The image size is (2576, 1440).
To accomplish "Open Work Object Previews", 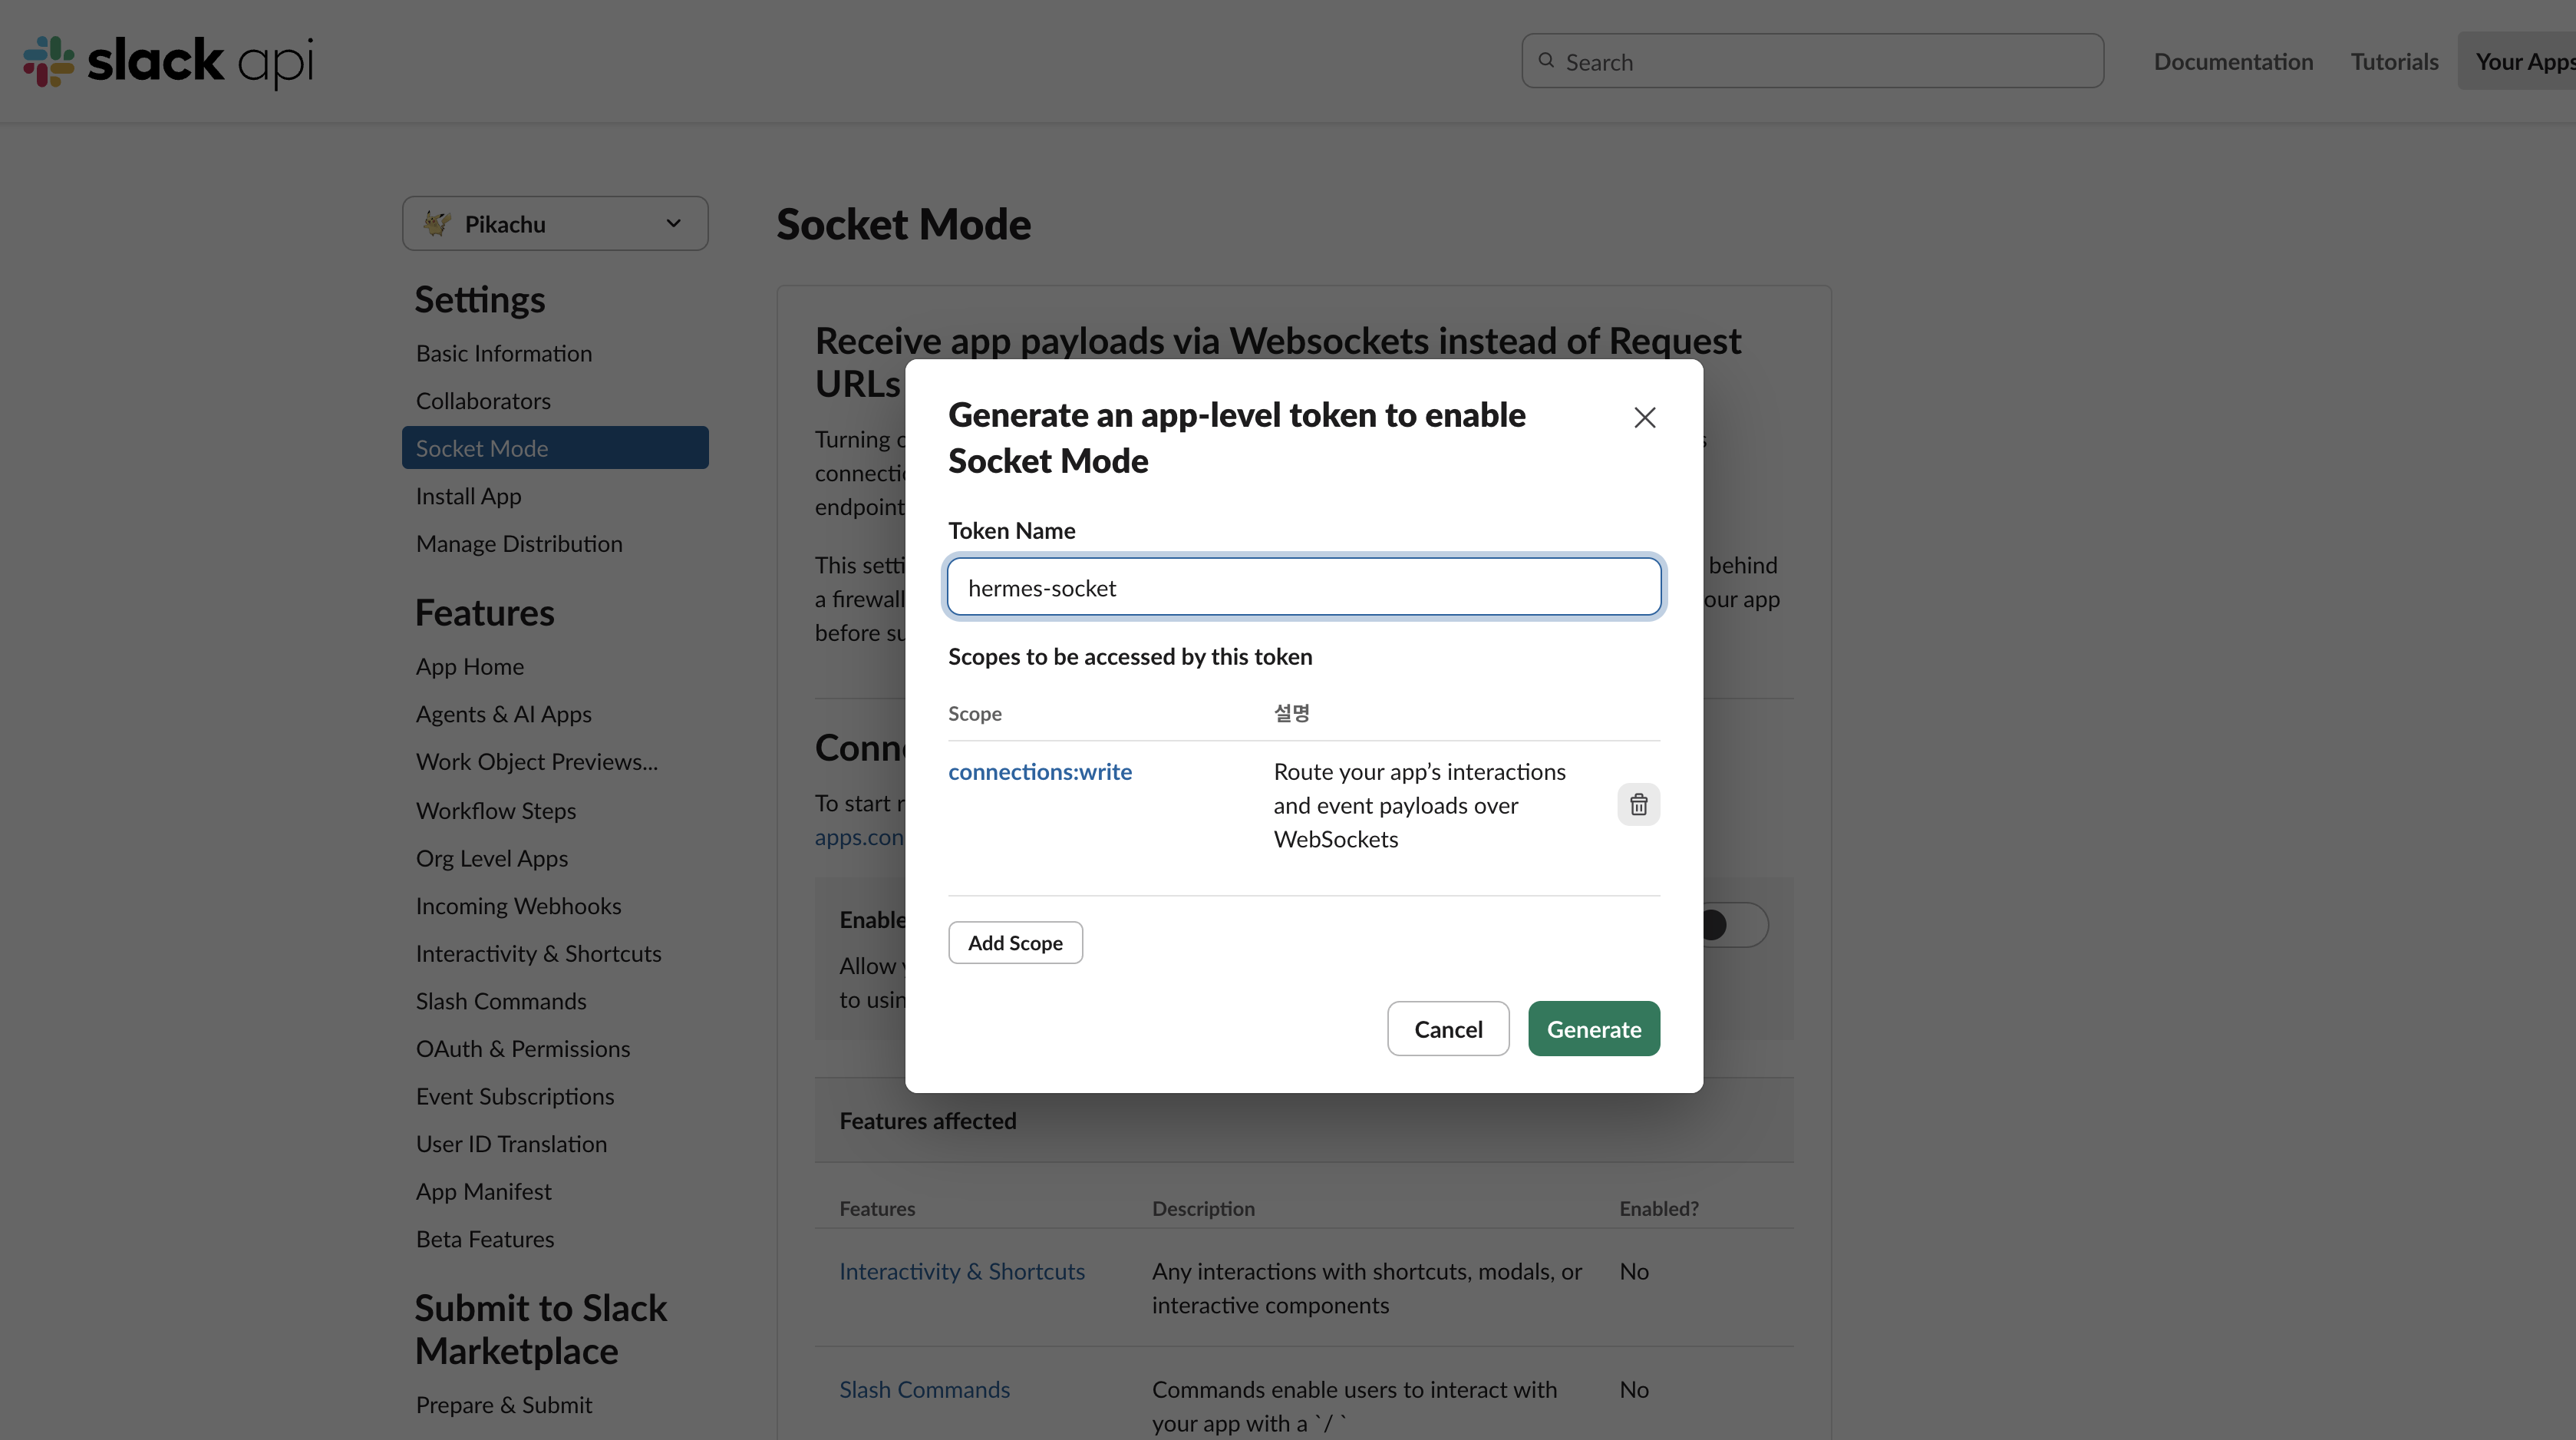I will tap(537, 762).
